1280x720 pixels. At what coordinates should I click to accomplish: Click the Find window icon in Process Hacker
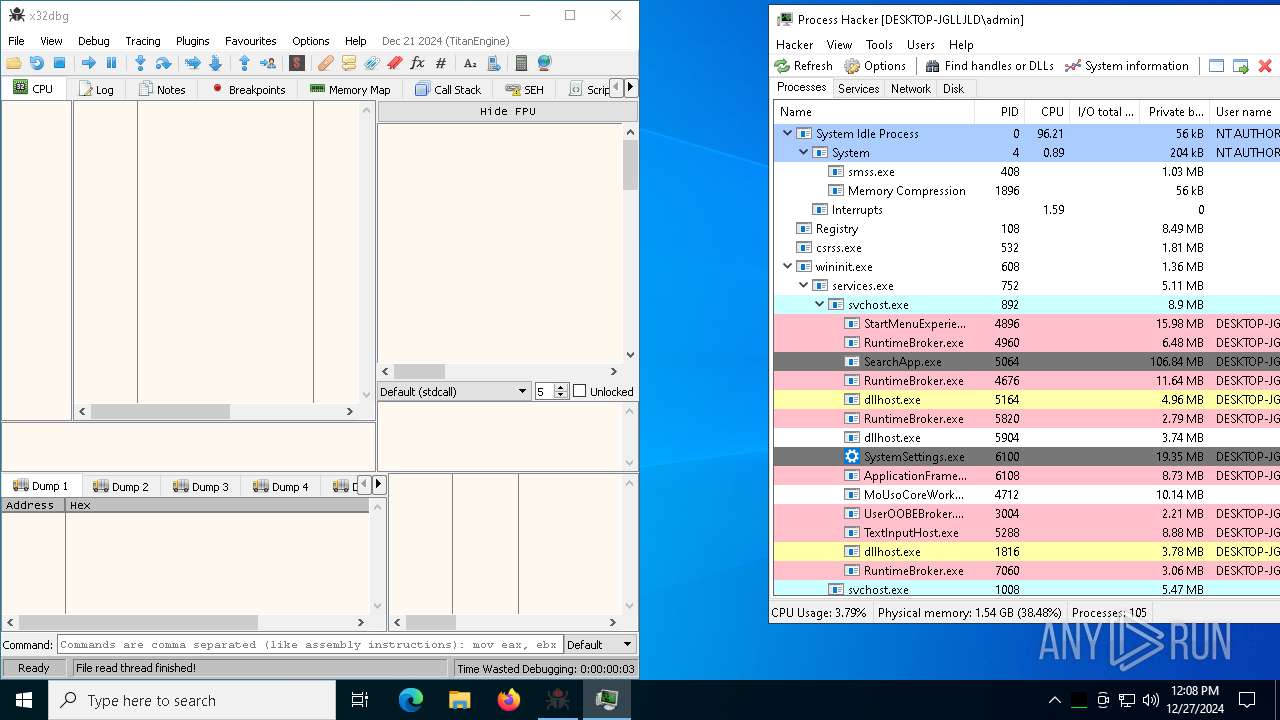(x=1216, y=66)
